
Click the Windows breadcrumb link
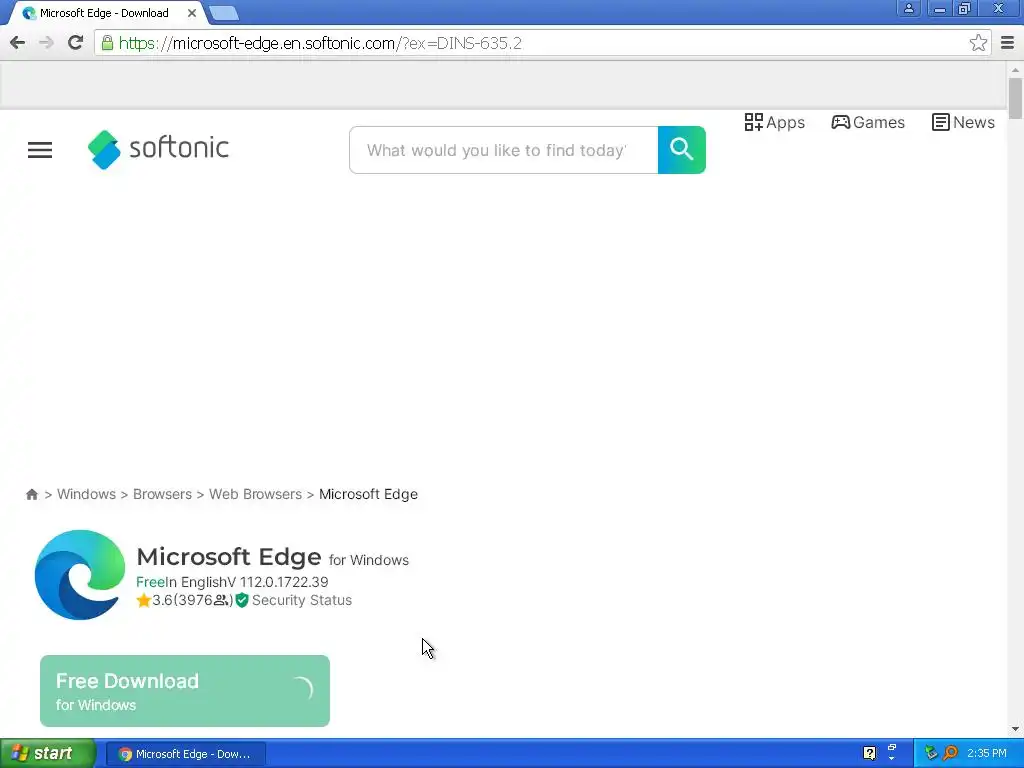(86, 494)
